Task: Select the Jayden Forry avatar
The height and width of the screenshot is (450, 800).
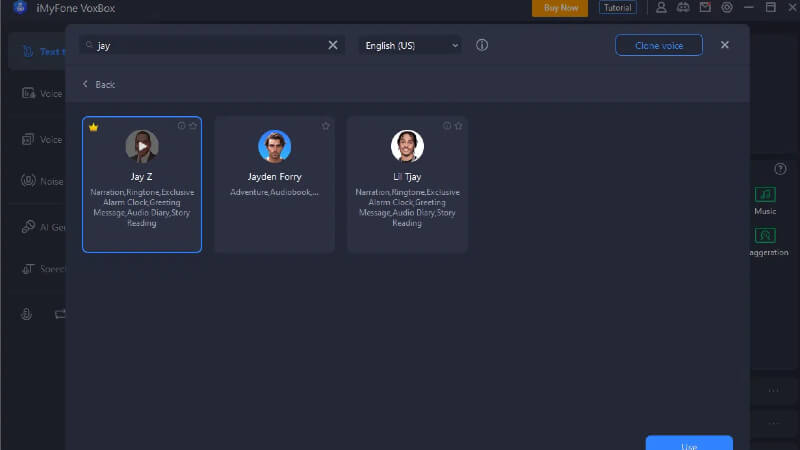Action: click(x=274, y=146)
